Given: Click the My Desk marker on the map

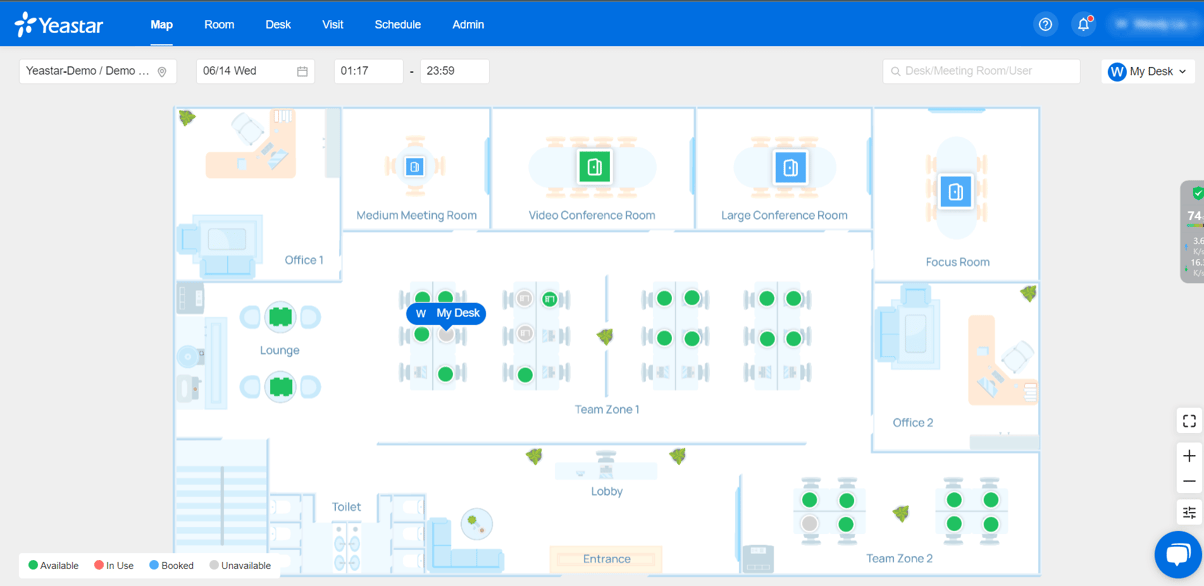Looking at the screenshot, I should pos(447,313).
